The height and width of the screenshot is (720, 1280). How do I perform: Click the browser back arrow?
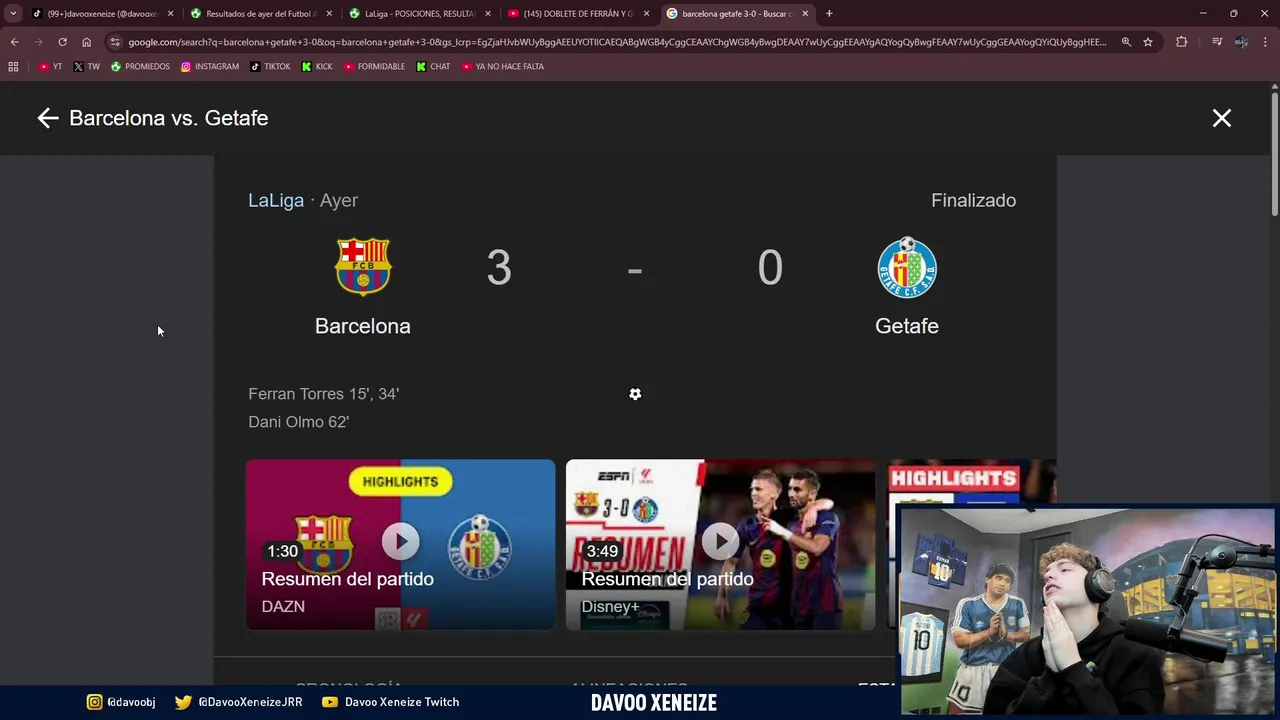tap(14, 42)
